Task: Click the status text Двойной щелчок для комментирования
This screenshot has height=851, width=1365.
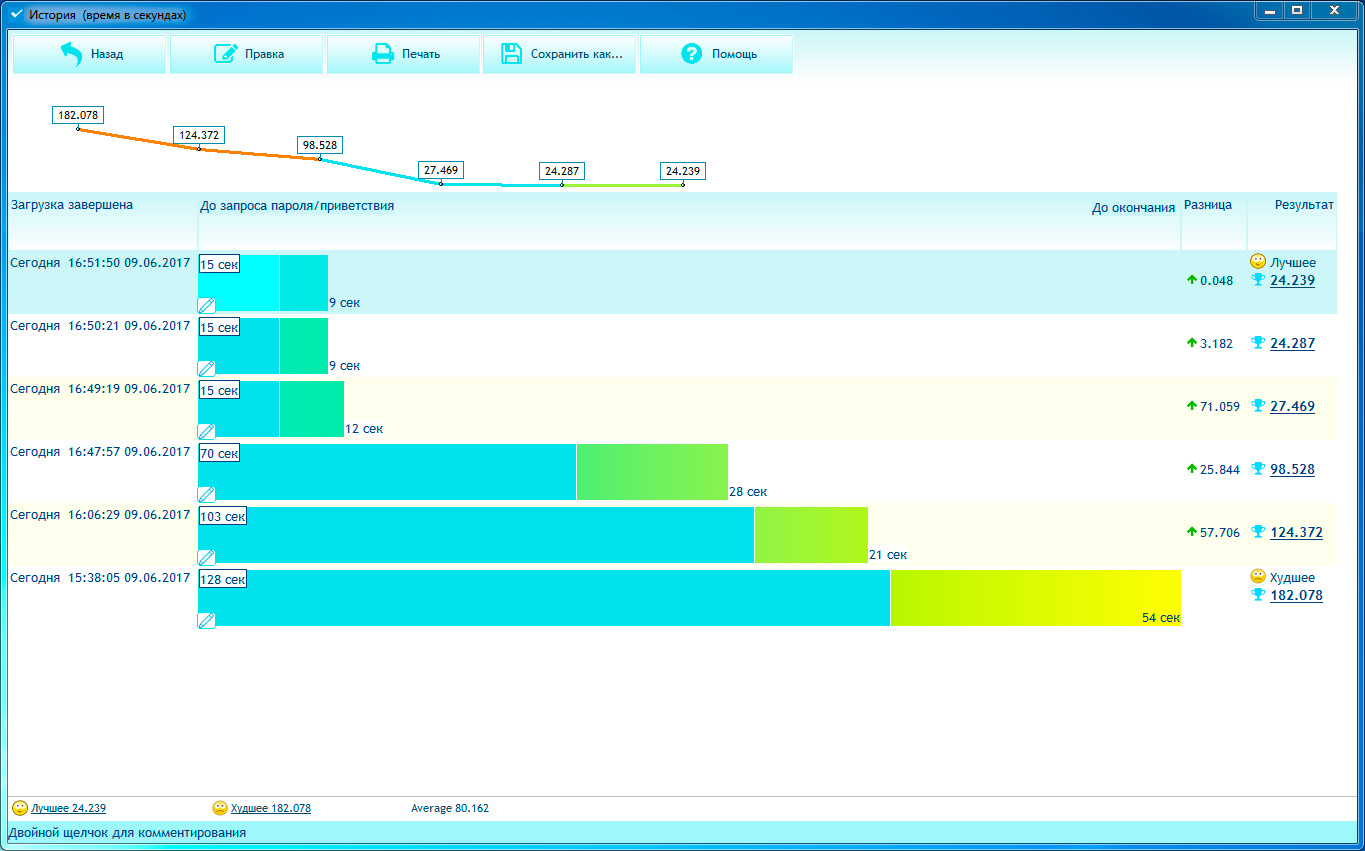Action: [x=127, y=832]
